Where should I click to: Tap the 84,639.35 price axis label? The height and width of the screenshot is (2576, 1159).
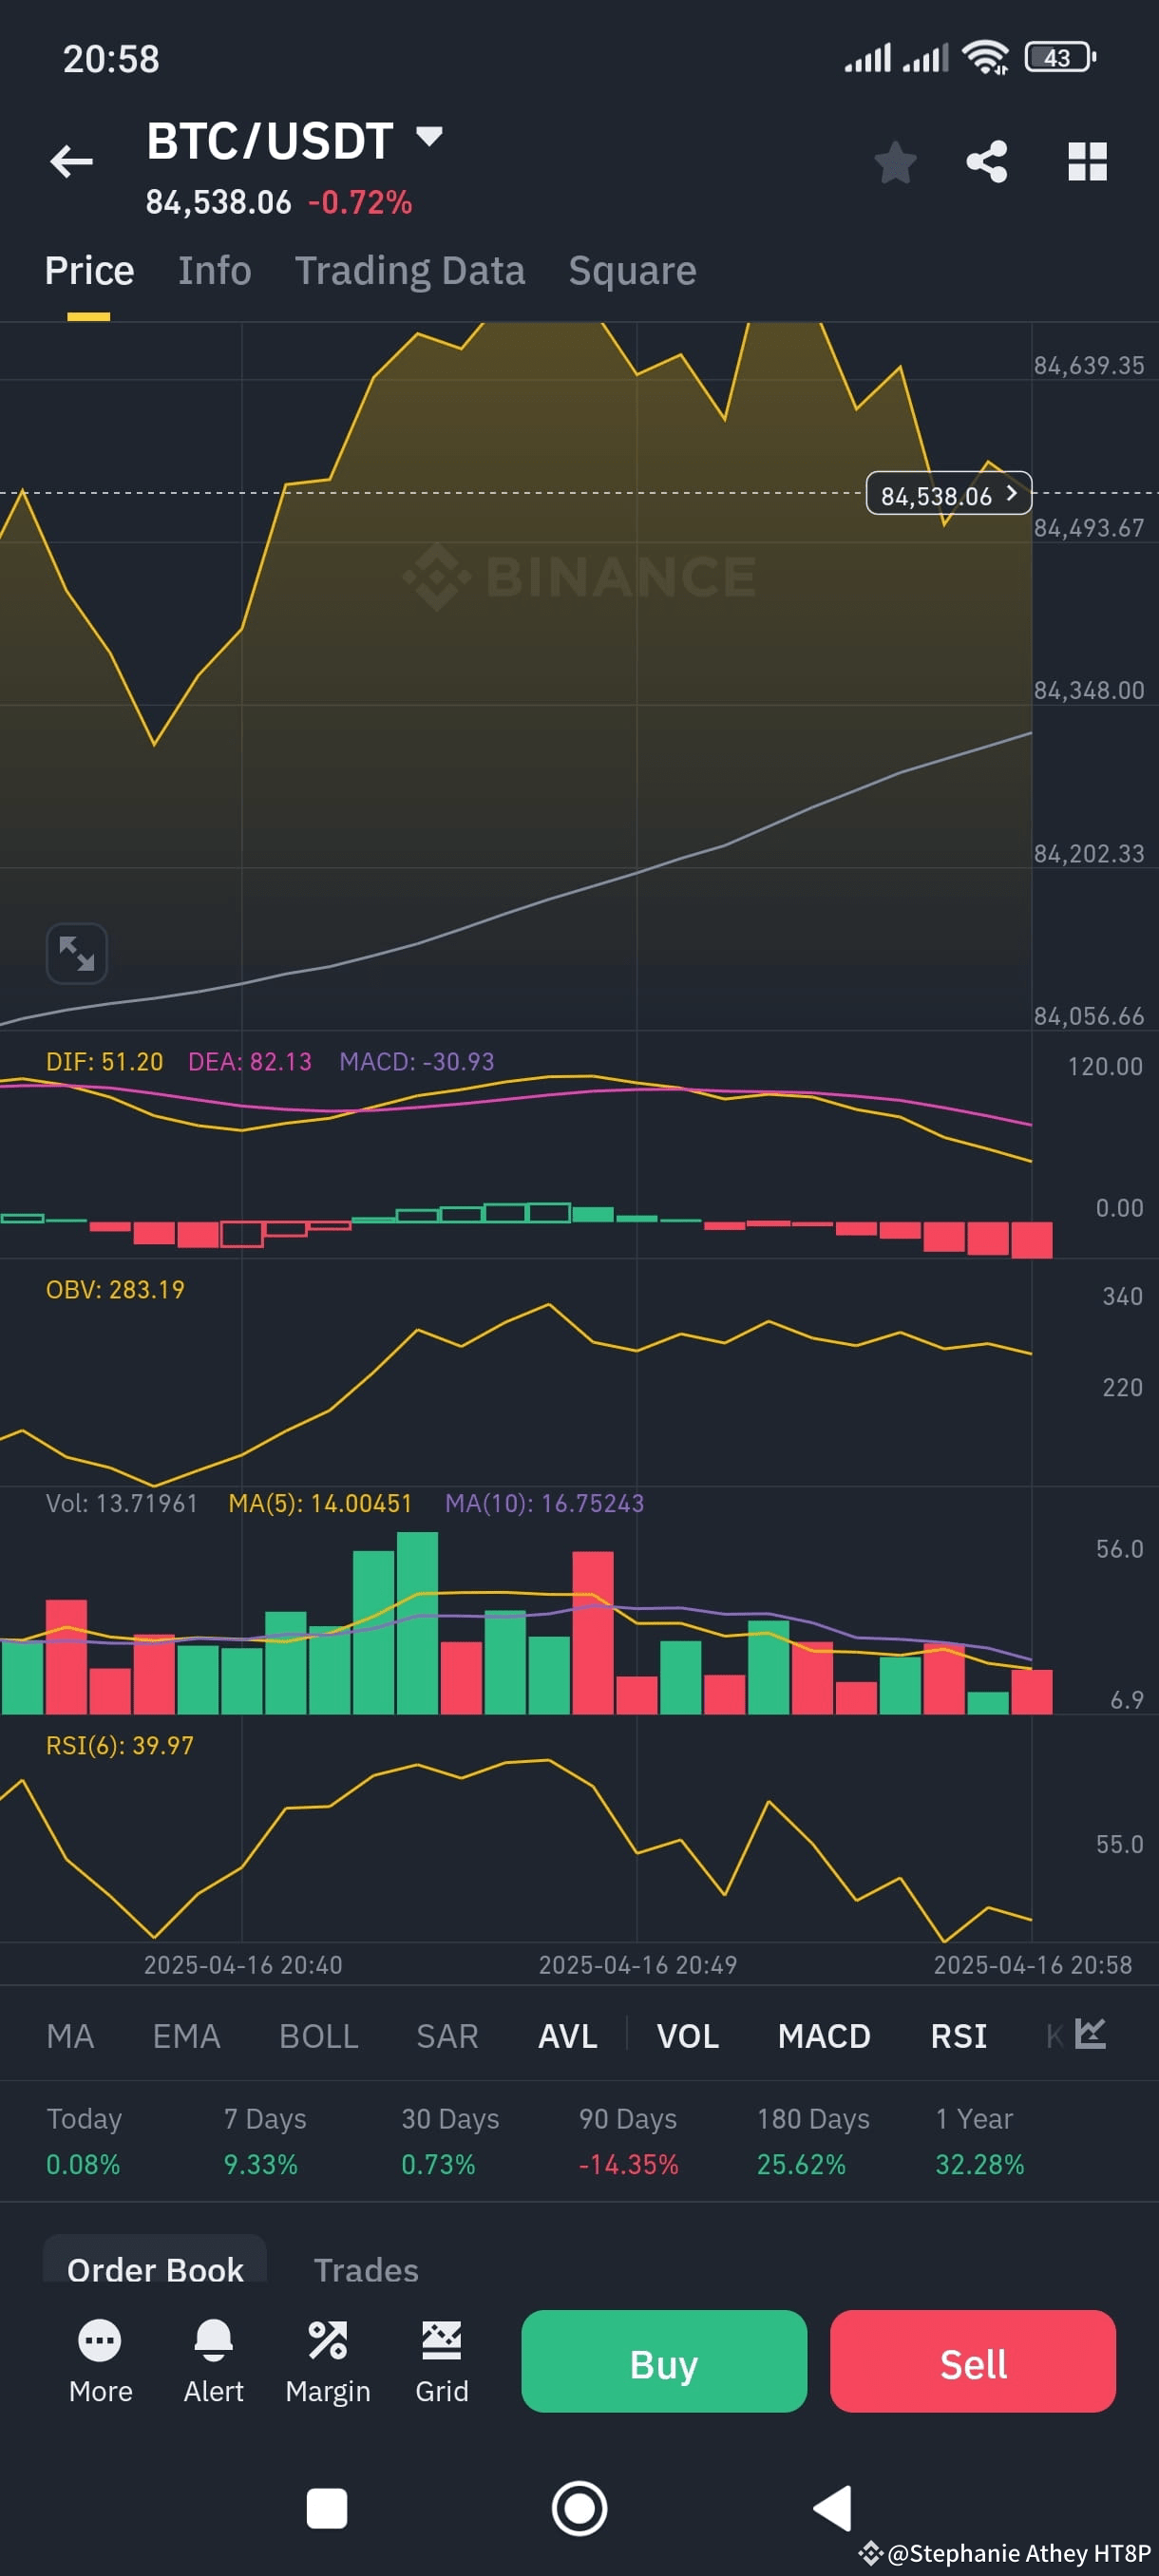1089,366
